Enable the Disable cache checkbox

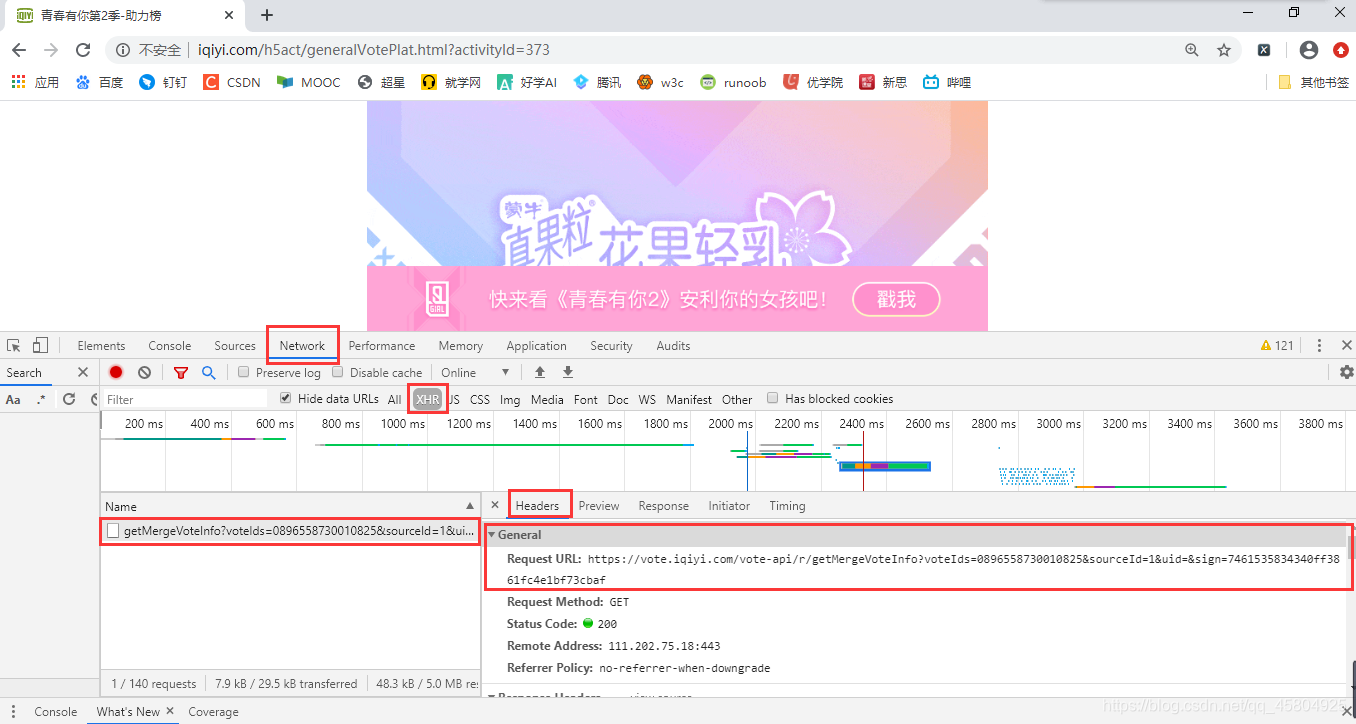[337, 372]
